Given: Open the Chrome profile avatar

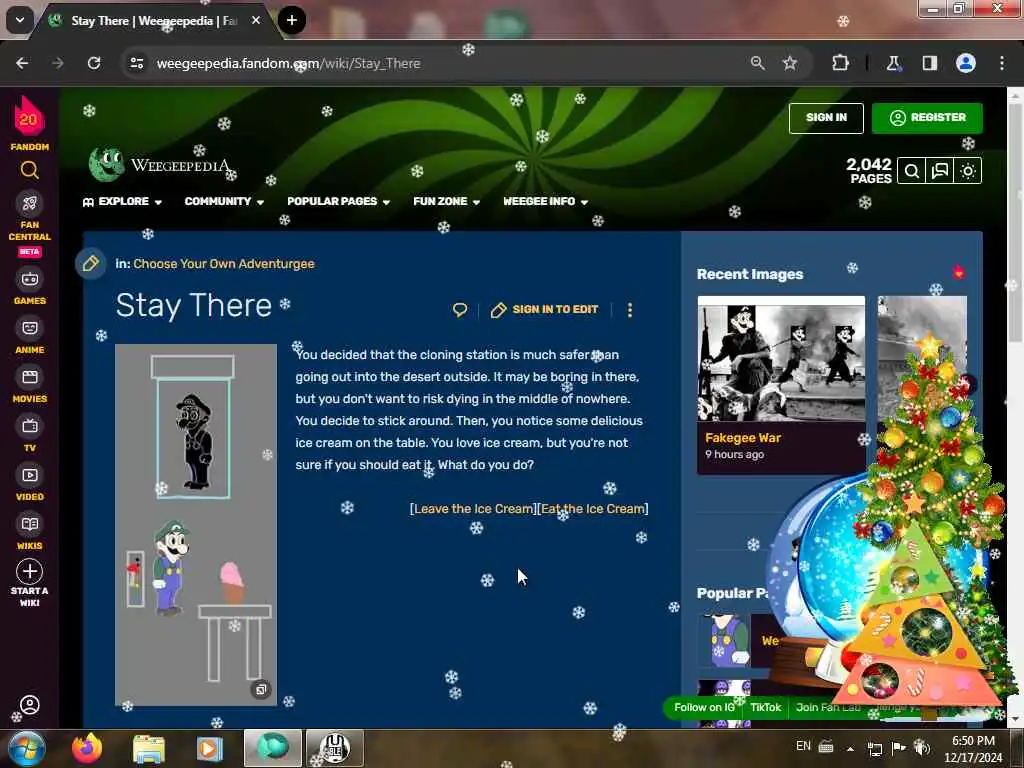Looking at the screenshot, I should click(966, 63).
